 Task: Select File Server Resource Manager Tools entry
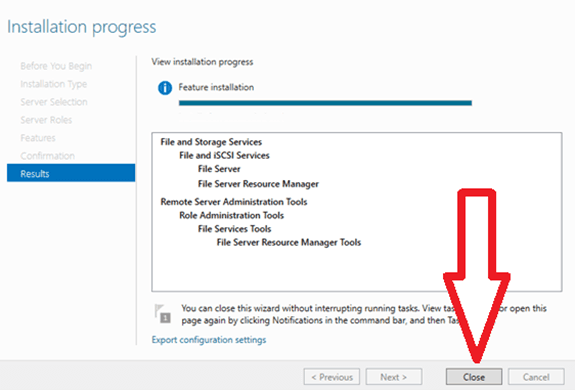point(289,242)
